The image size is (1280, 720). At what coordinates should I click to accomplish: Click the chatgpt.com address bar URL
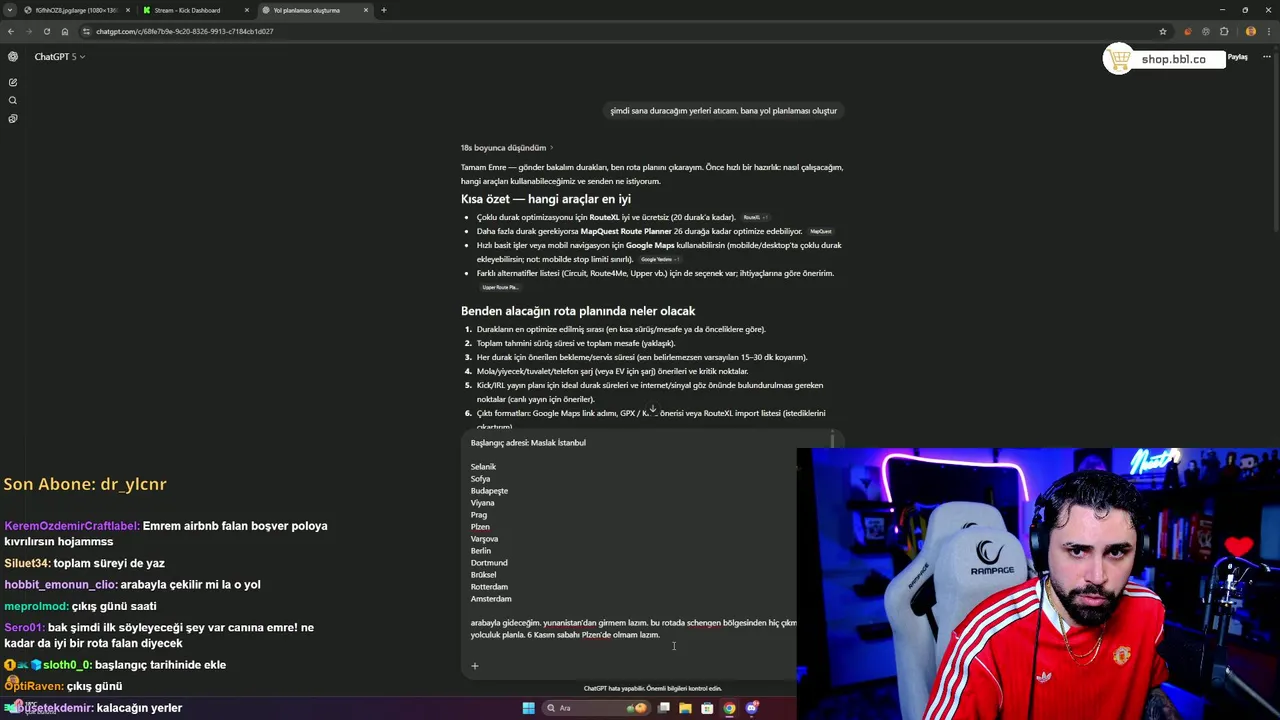click(185, 31)
